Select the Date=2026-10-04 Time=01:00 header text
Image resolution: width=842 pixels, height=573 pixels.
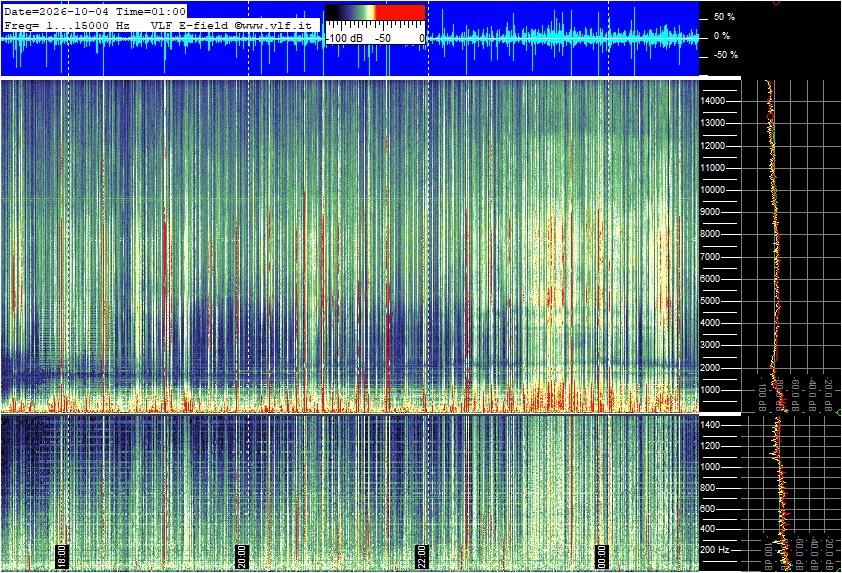95,11
